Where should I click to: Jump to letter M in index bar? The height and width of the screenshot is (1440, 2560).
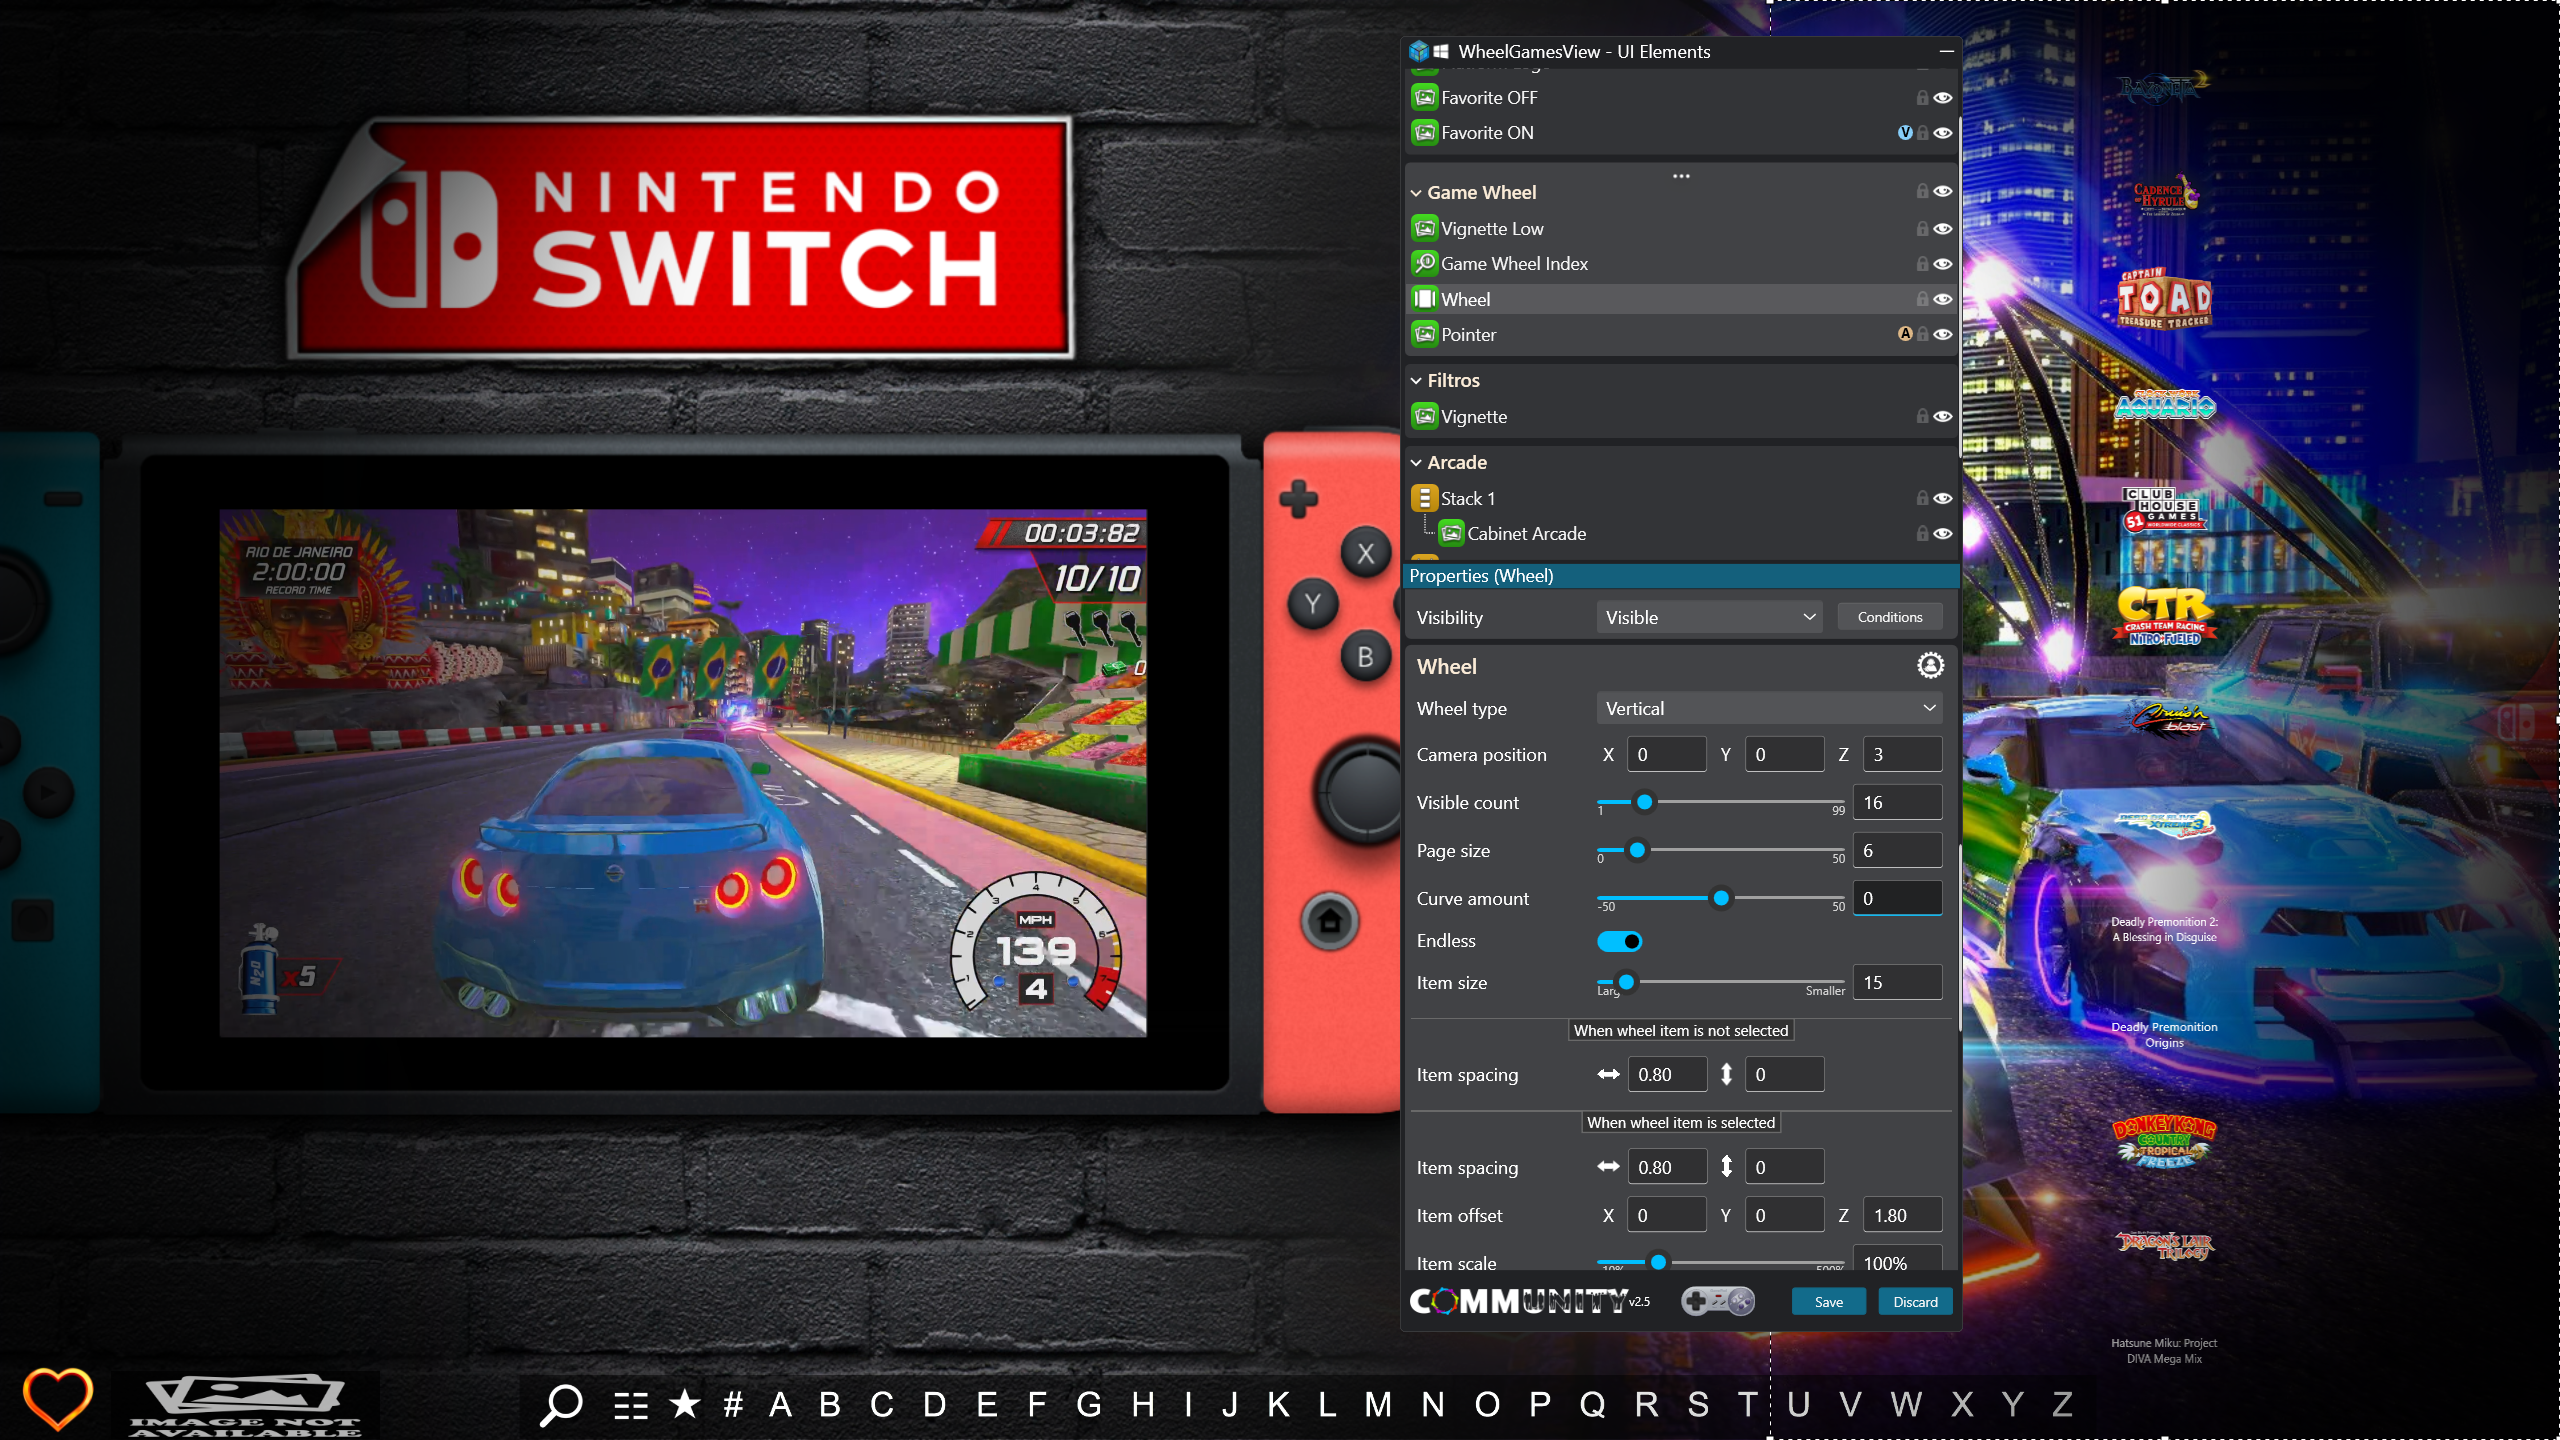[1378, 1405]
